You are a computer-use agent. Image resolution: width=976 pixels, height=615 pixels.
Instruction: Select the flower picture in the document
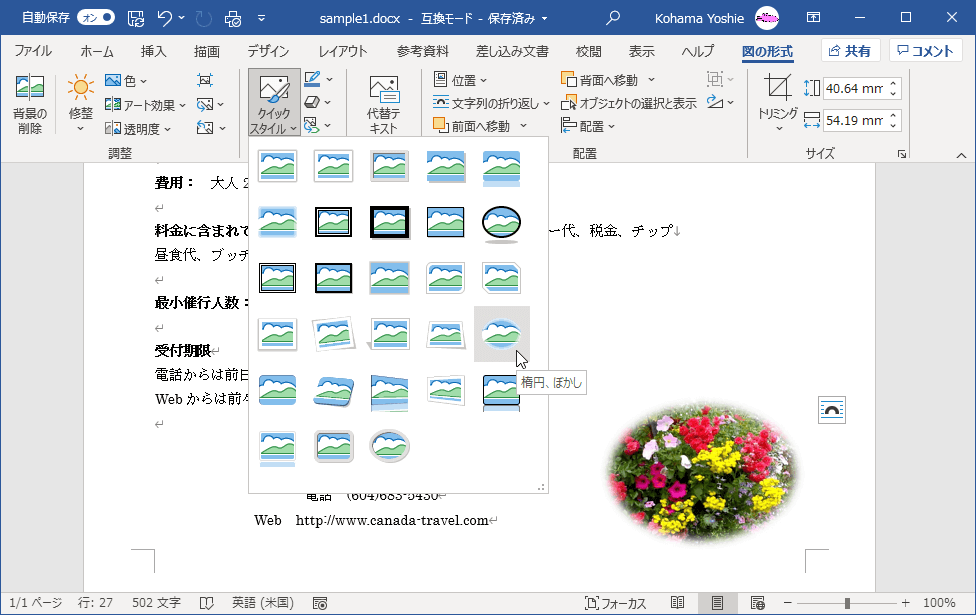[703, 472]
